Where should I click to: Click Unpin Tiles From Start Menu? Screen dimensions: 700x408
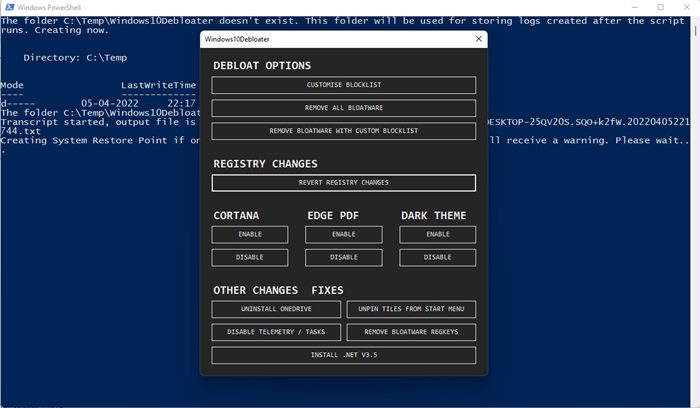pos(411,309)
